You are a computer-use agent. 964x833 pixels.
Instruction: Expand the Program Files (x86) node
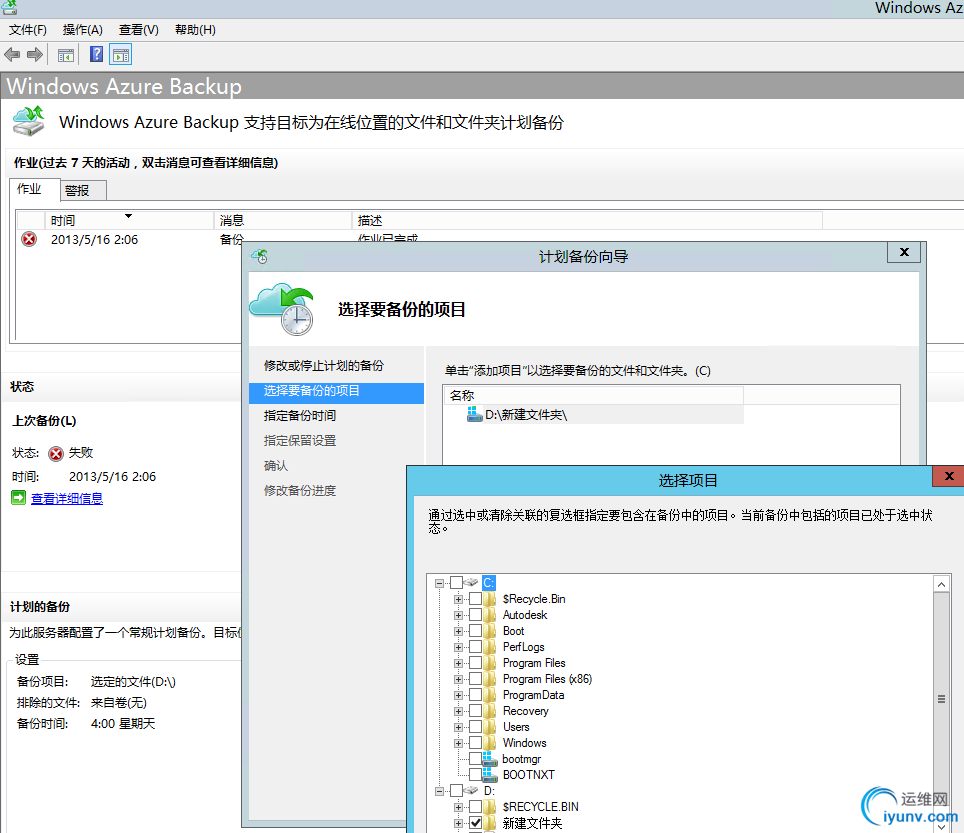tap(458, 679)
